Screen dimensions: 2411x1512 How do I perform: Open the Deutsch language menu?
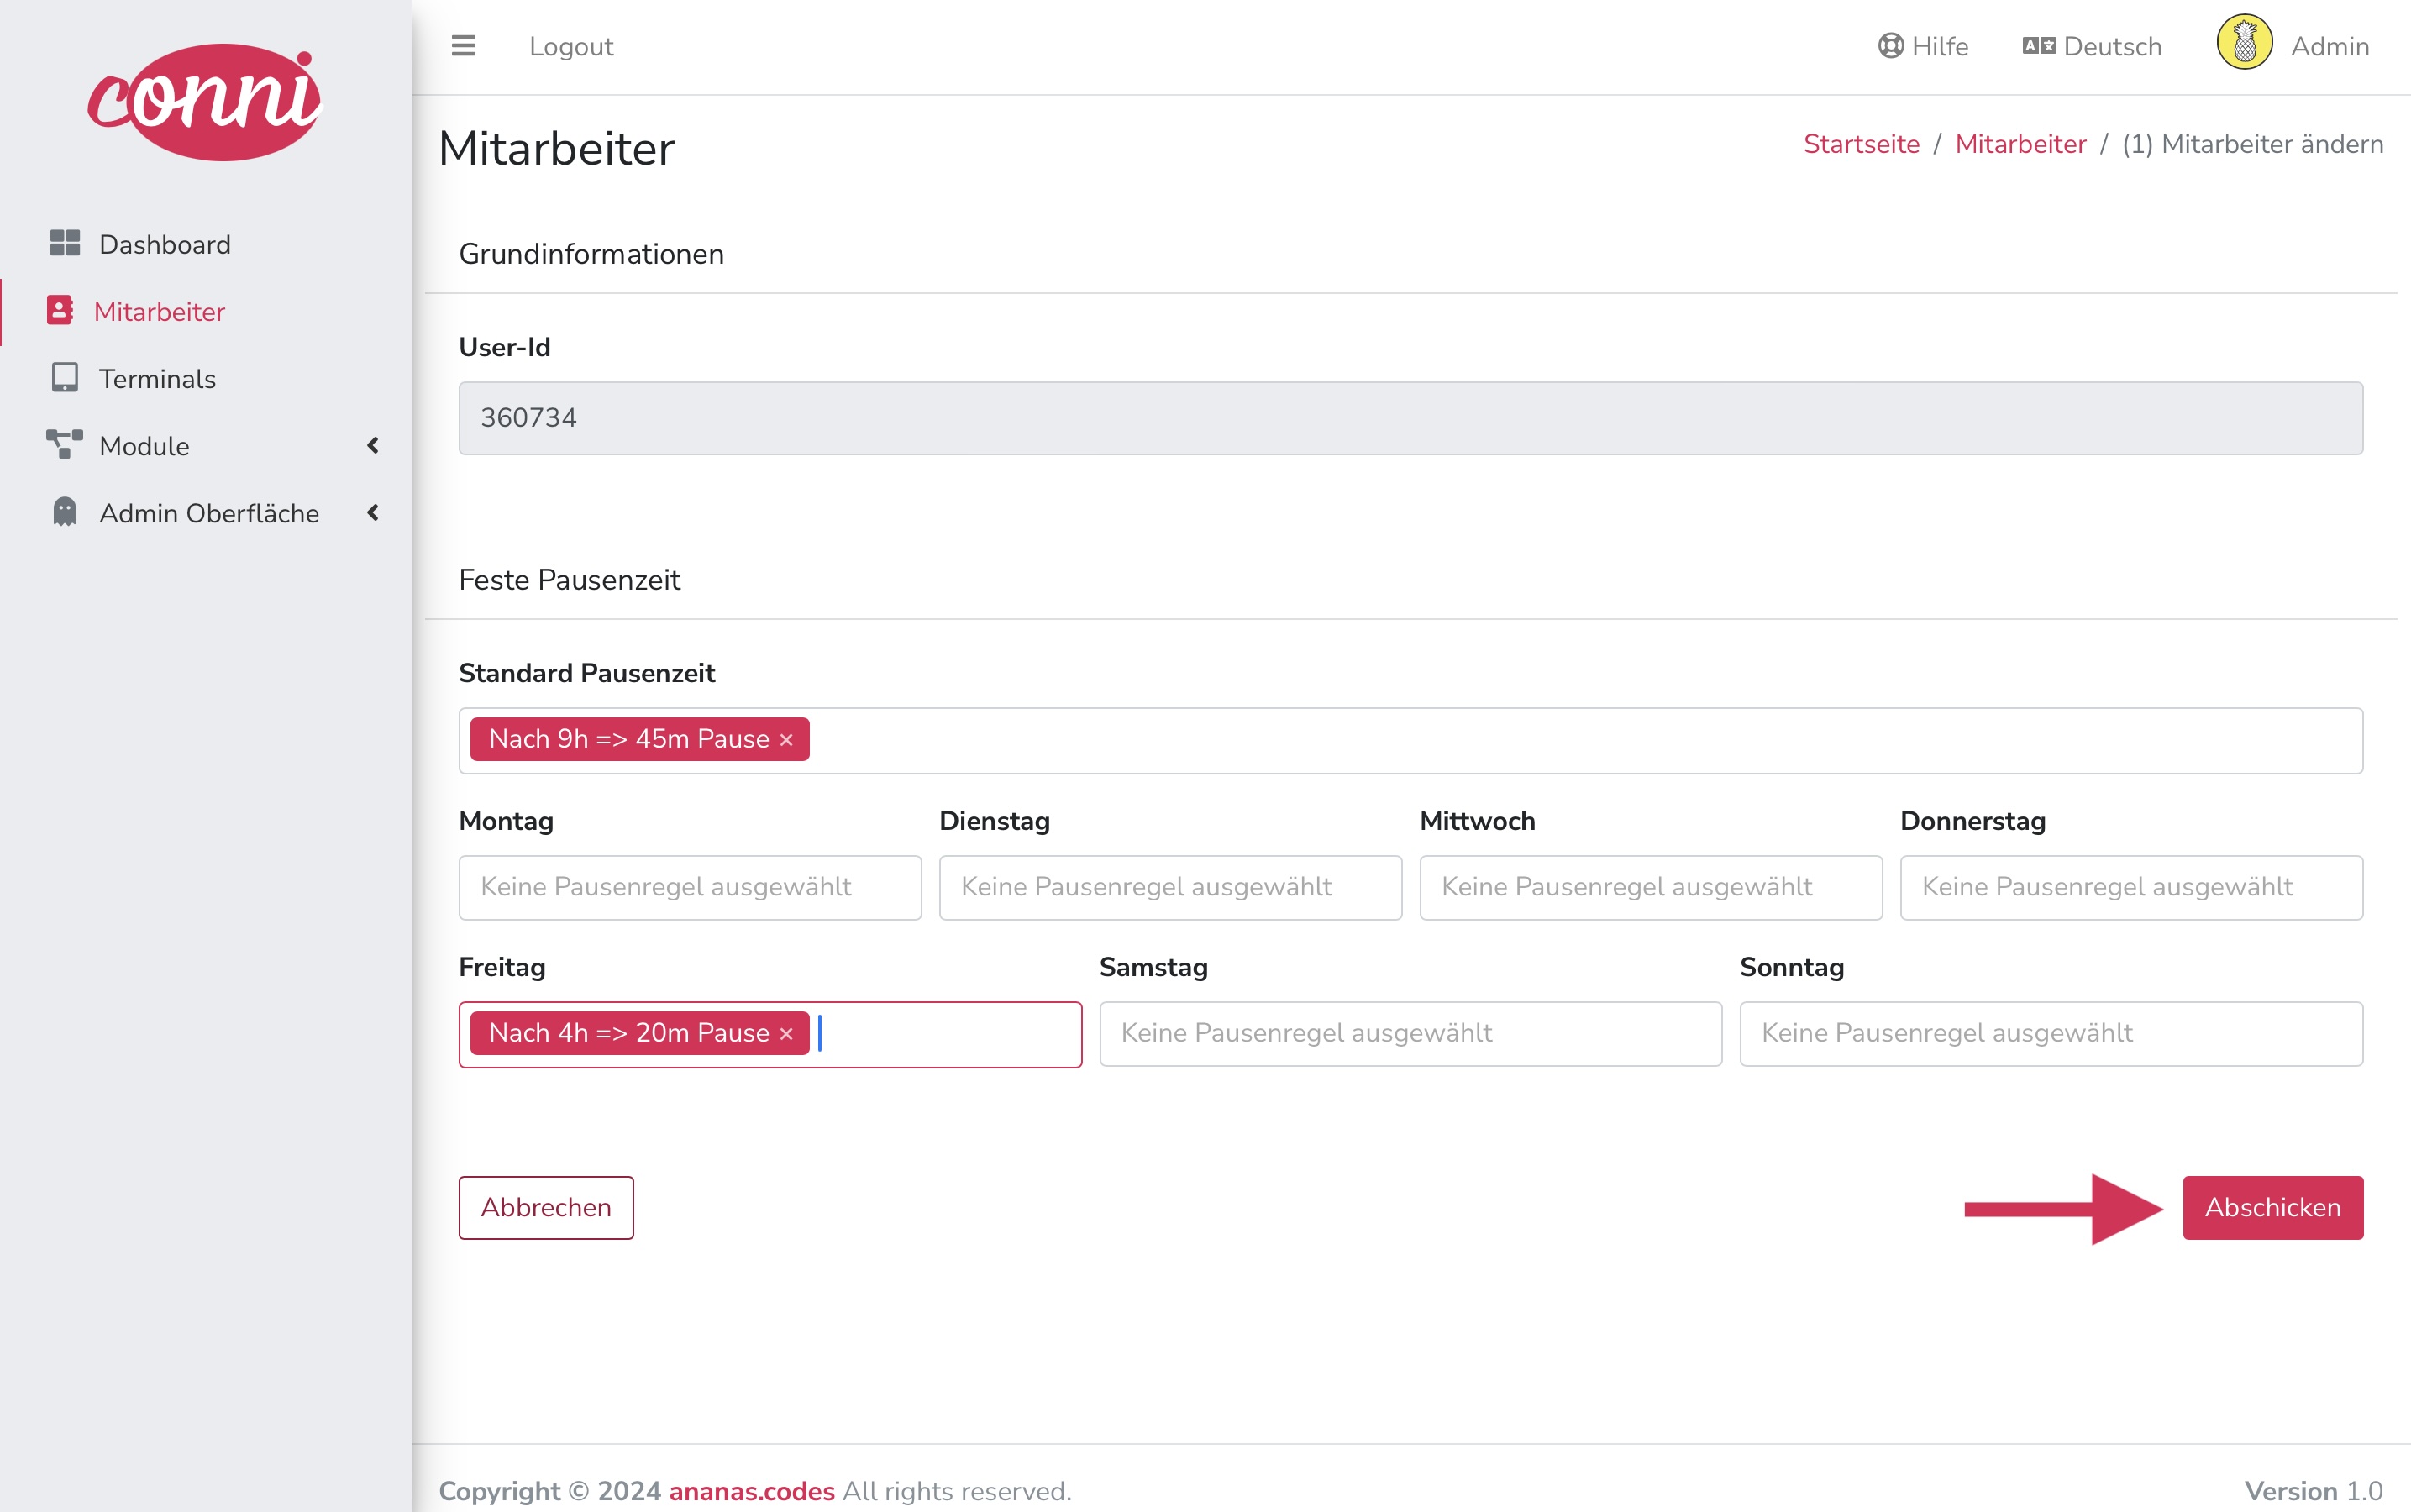click(x=2092, y=46)
